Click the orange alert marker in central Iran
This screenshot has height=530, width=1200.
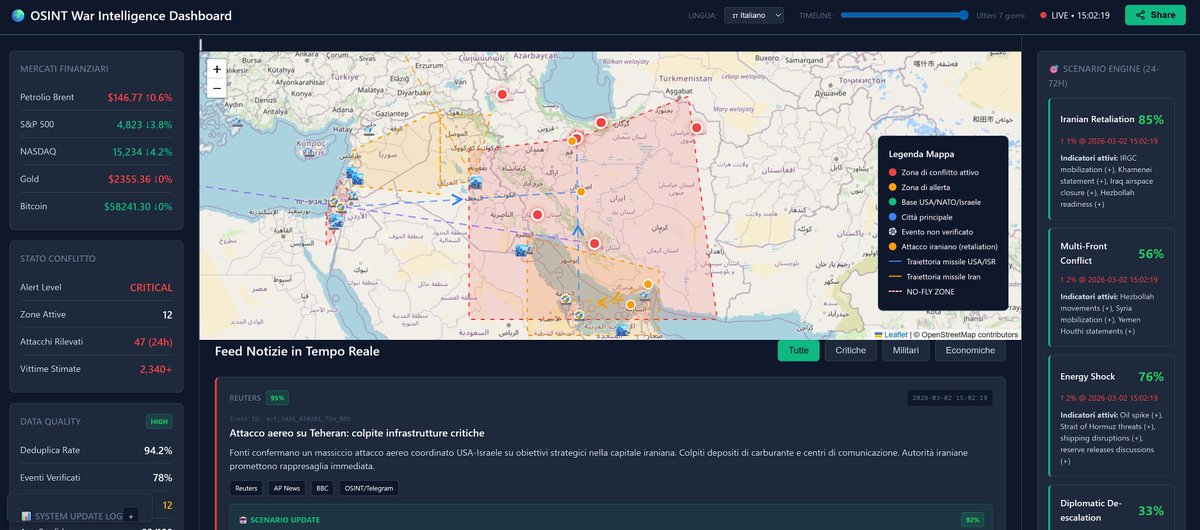pos(580,192)
